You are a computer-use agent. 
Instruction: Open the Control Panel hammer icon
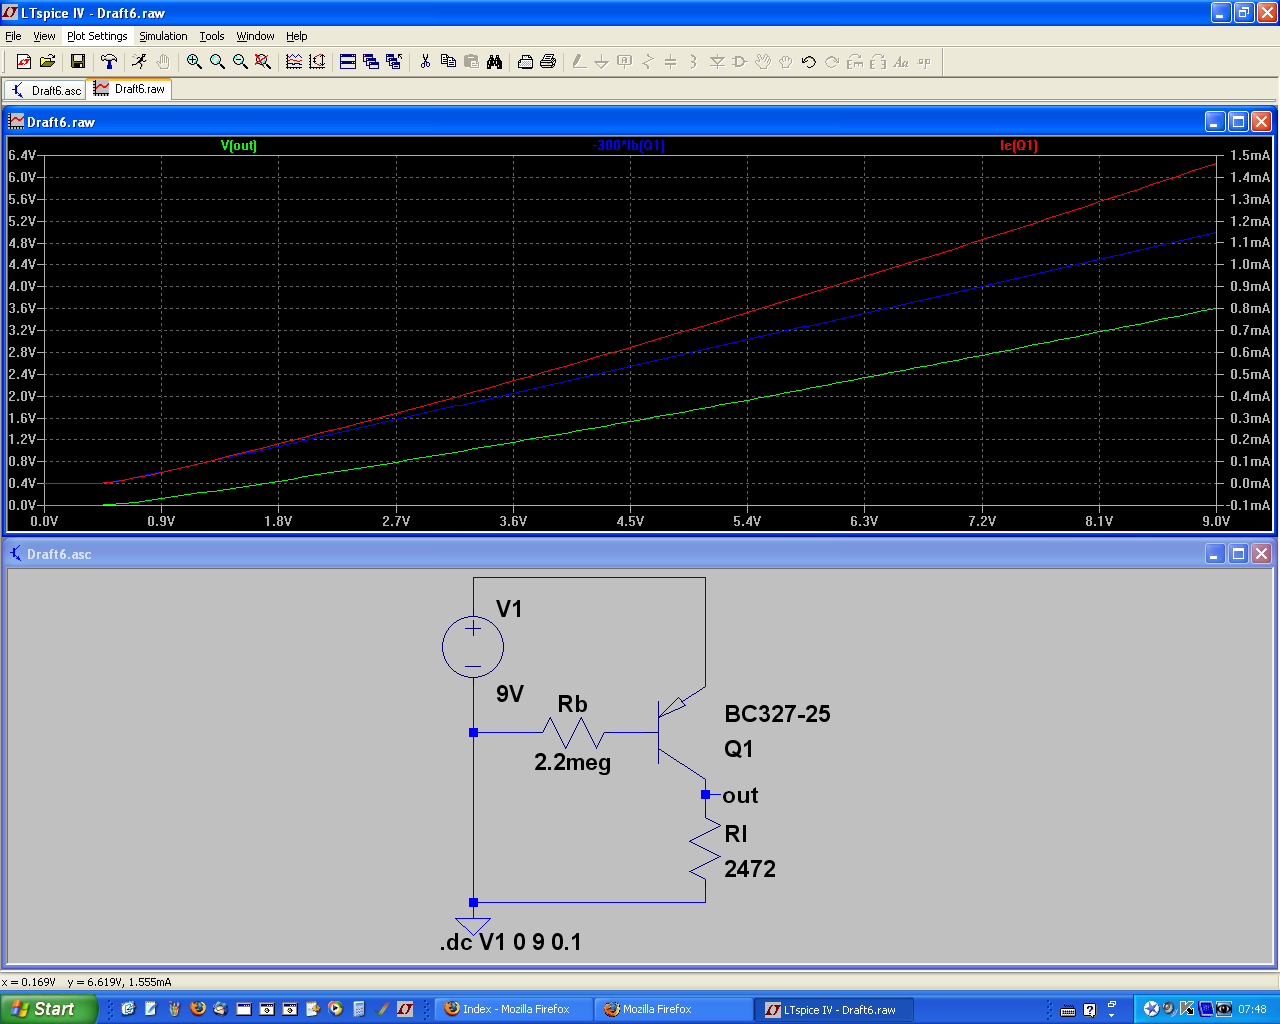click(x=109, y=62)
